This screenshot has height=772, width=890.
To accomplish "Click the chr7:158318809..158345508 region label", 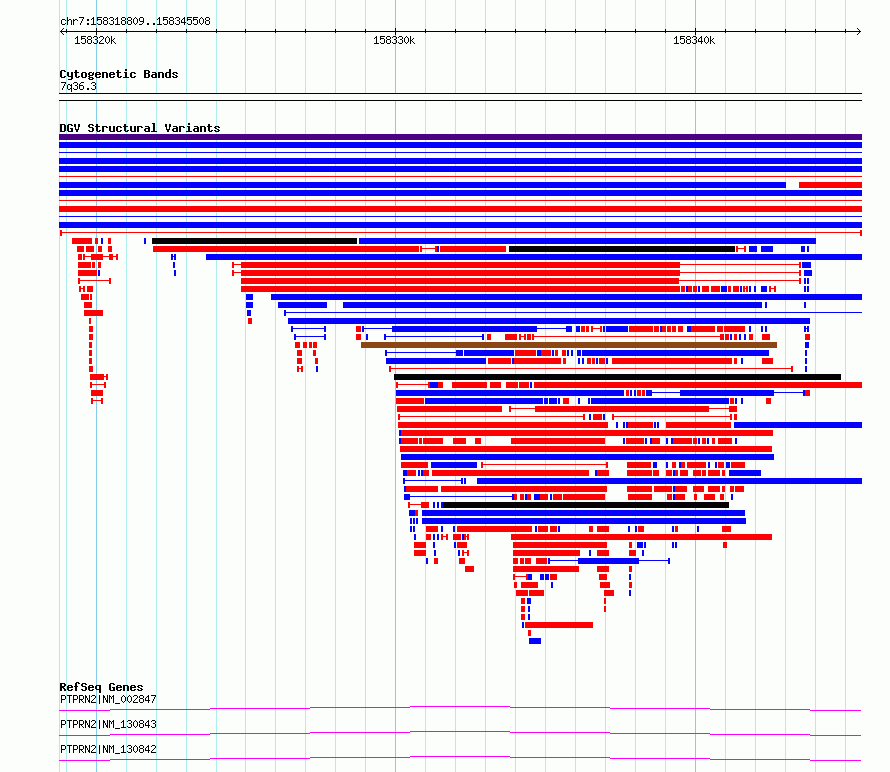I will [135, 21].
